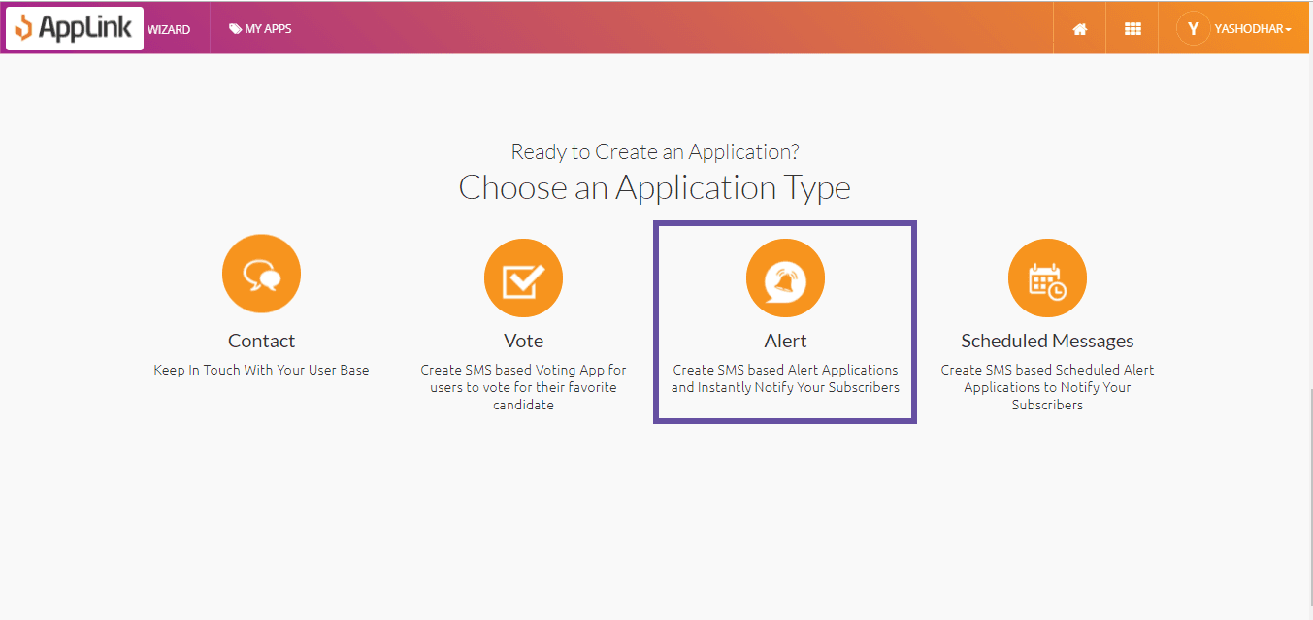The height and width of the screenshot is (620, 1313).
Task: Click the tag icon beside My Apps
Action: [x=235, y=29]
